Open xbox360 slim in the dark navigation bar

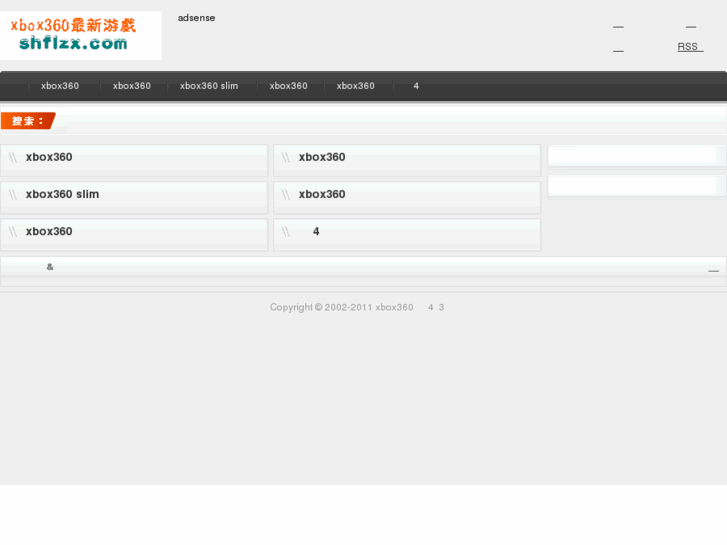pyautogui.click(x=209, y=86)
